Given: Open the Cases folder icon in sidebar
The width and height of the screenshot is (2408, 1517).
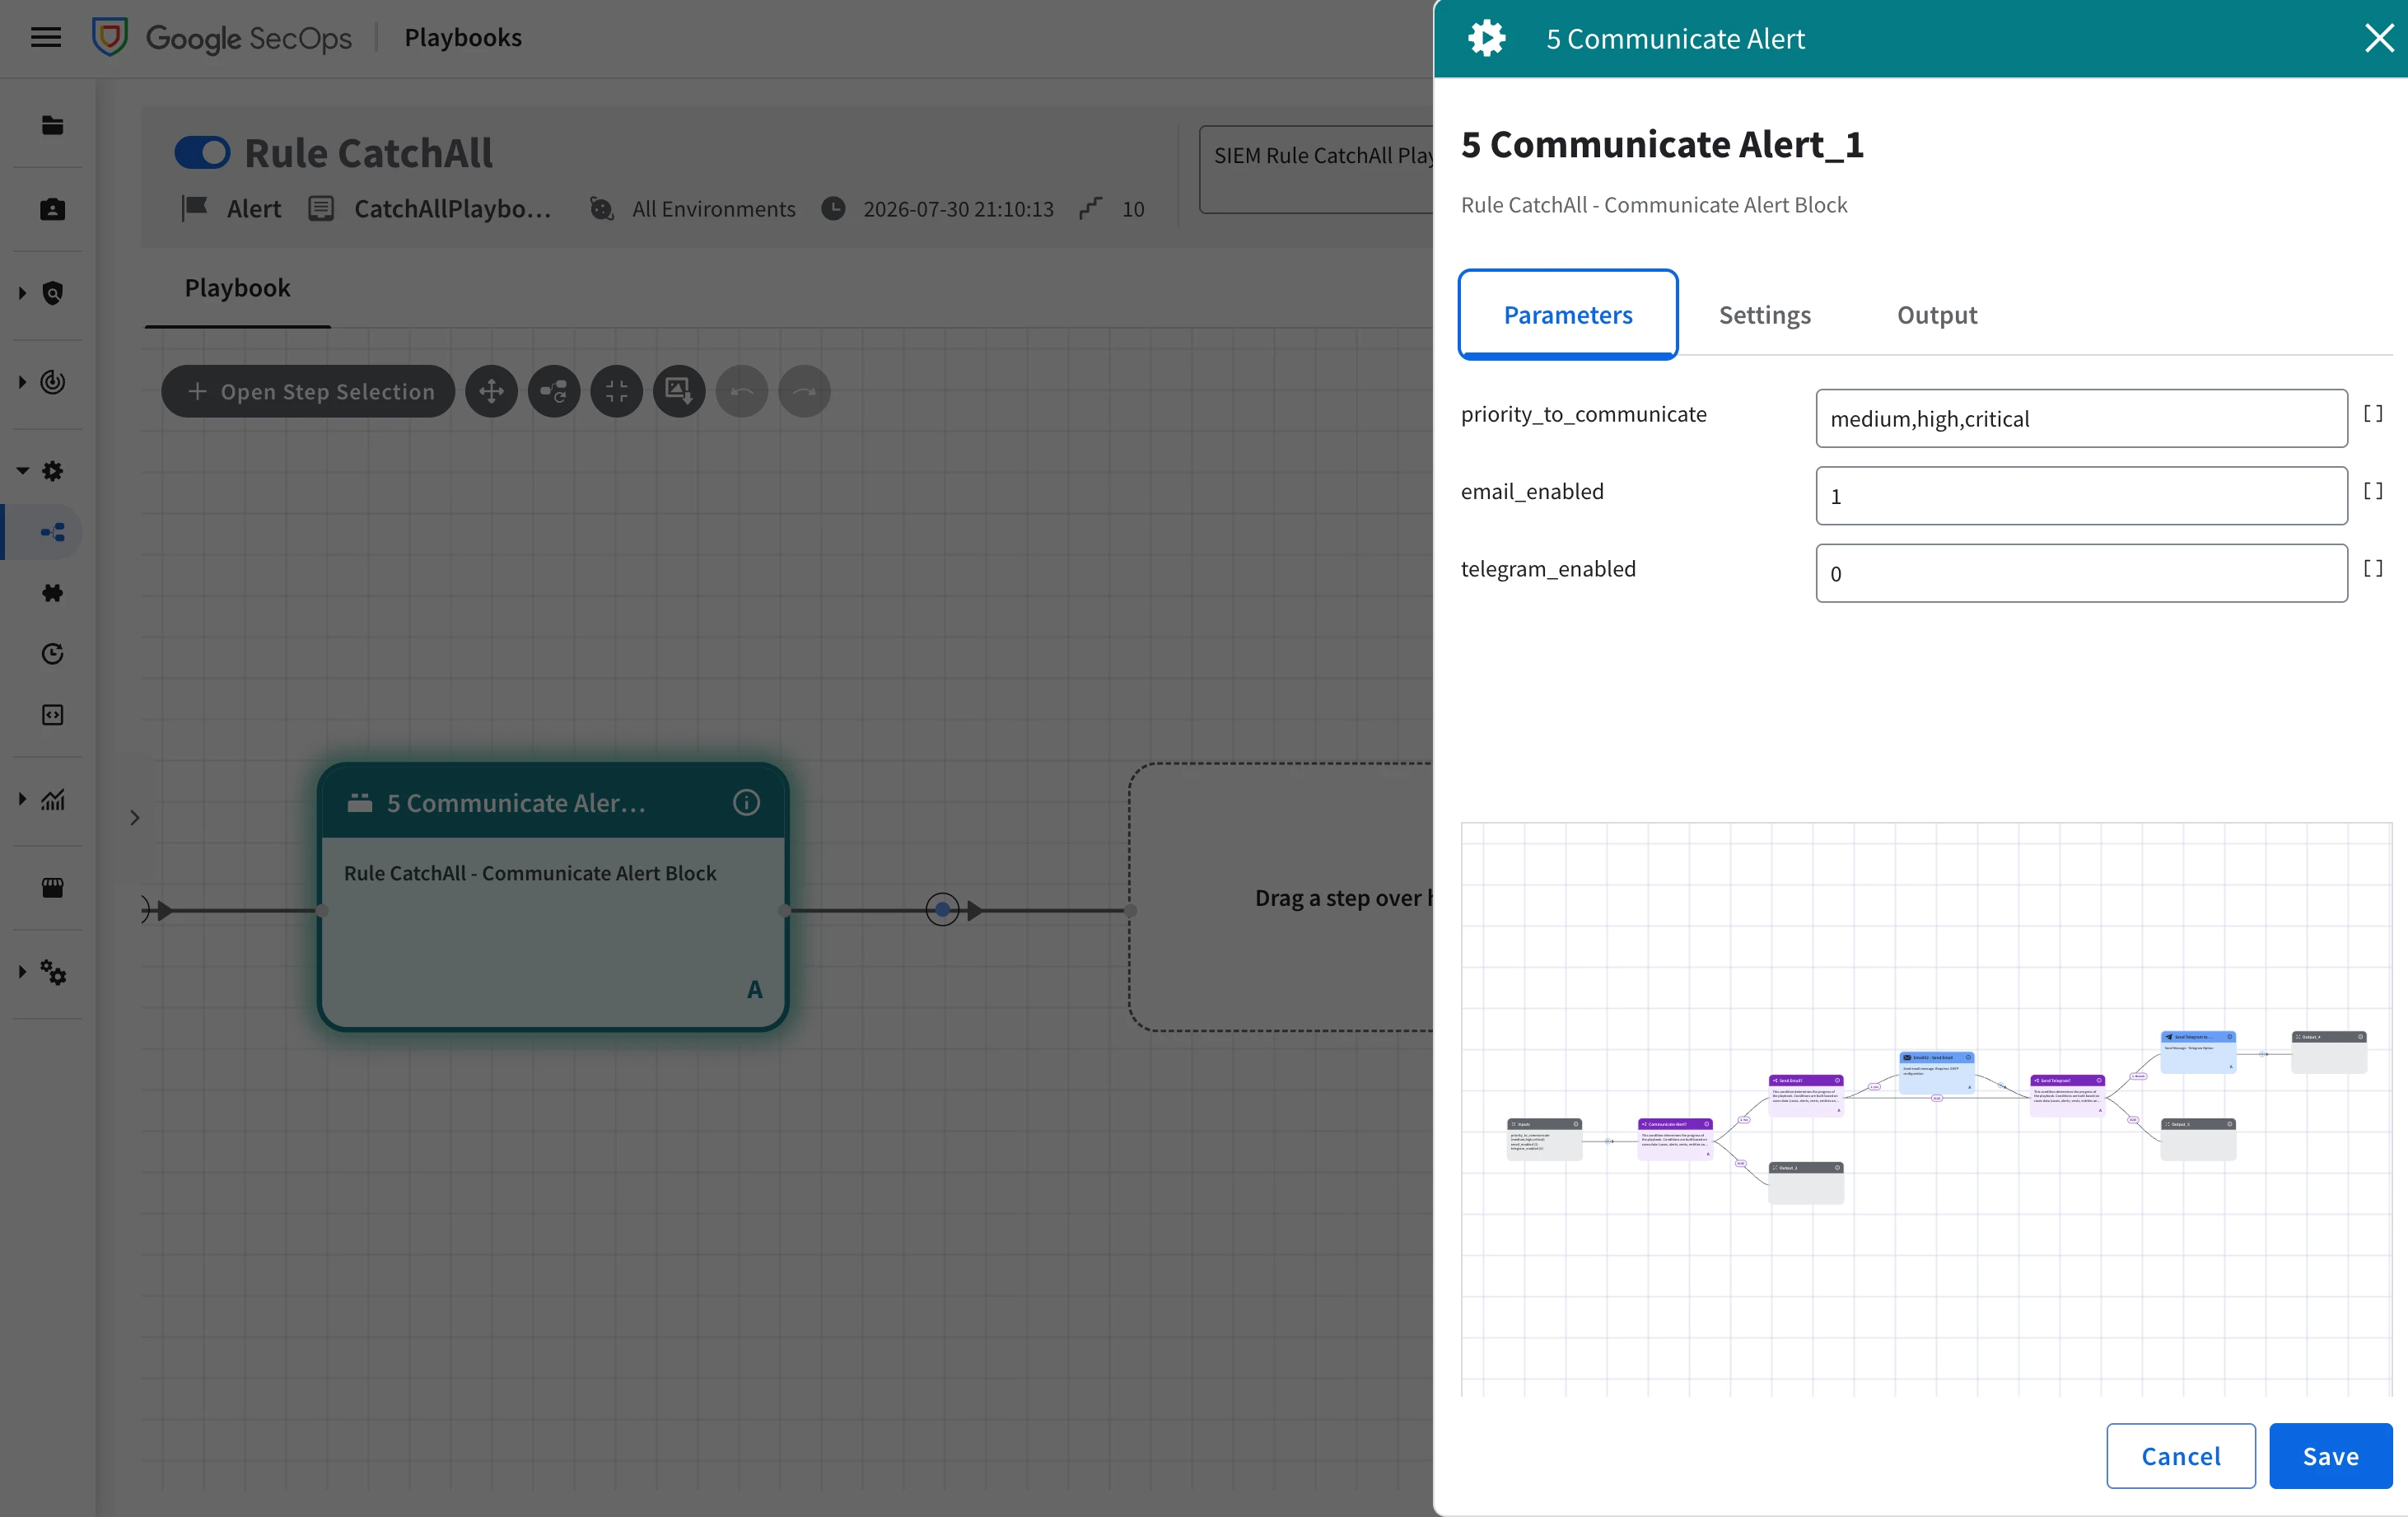Looking at the screenshot, I should pos(53,125).
